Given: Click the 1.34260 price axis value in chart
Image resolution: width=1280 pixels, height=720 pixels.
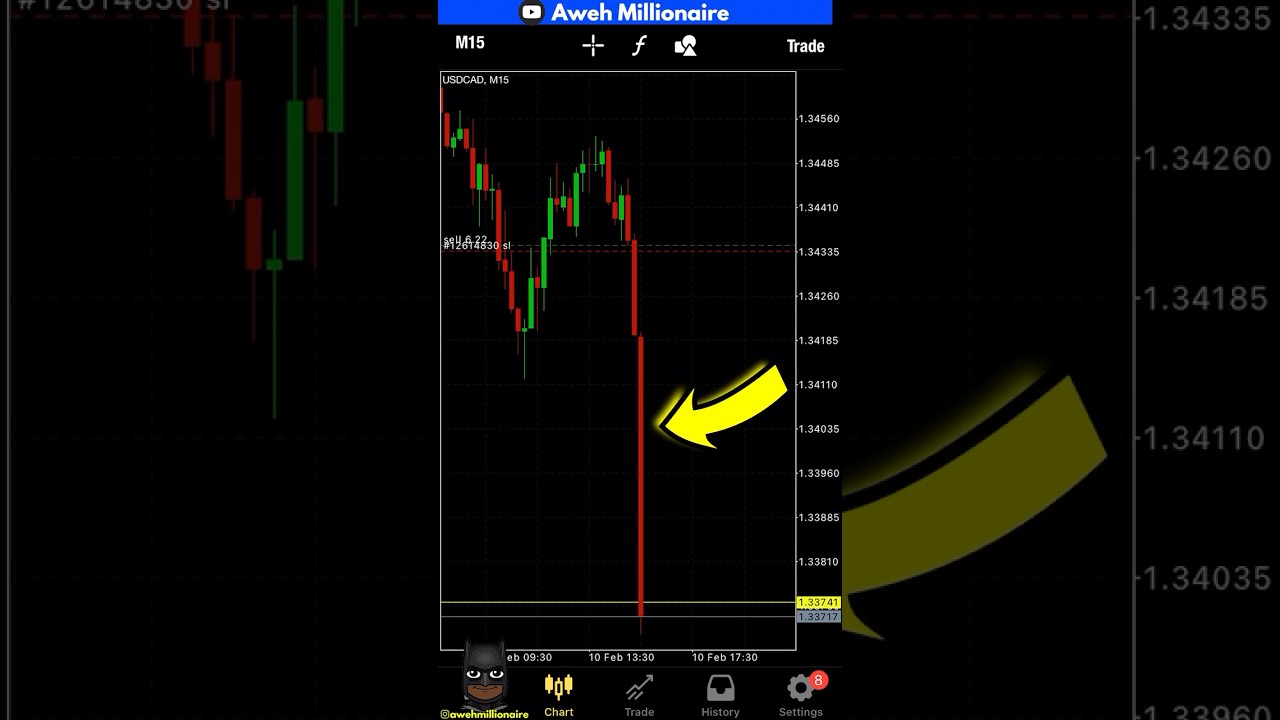Looking at the screenshot, I should point(818,296).
